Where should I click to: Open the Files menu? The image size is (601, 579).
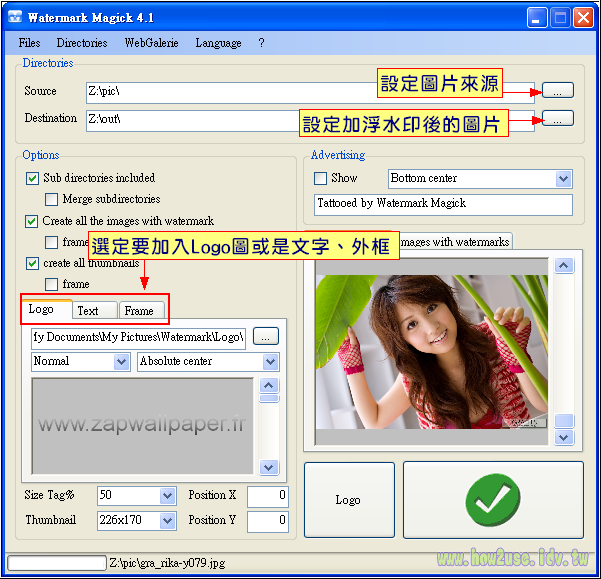pos(30,43)
